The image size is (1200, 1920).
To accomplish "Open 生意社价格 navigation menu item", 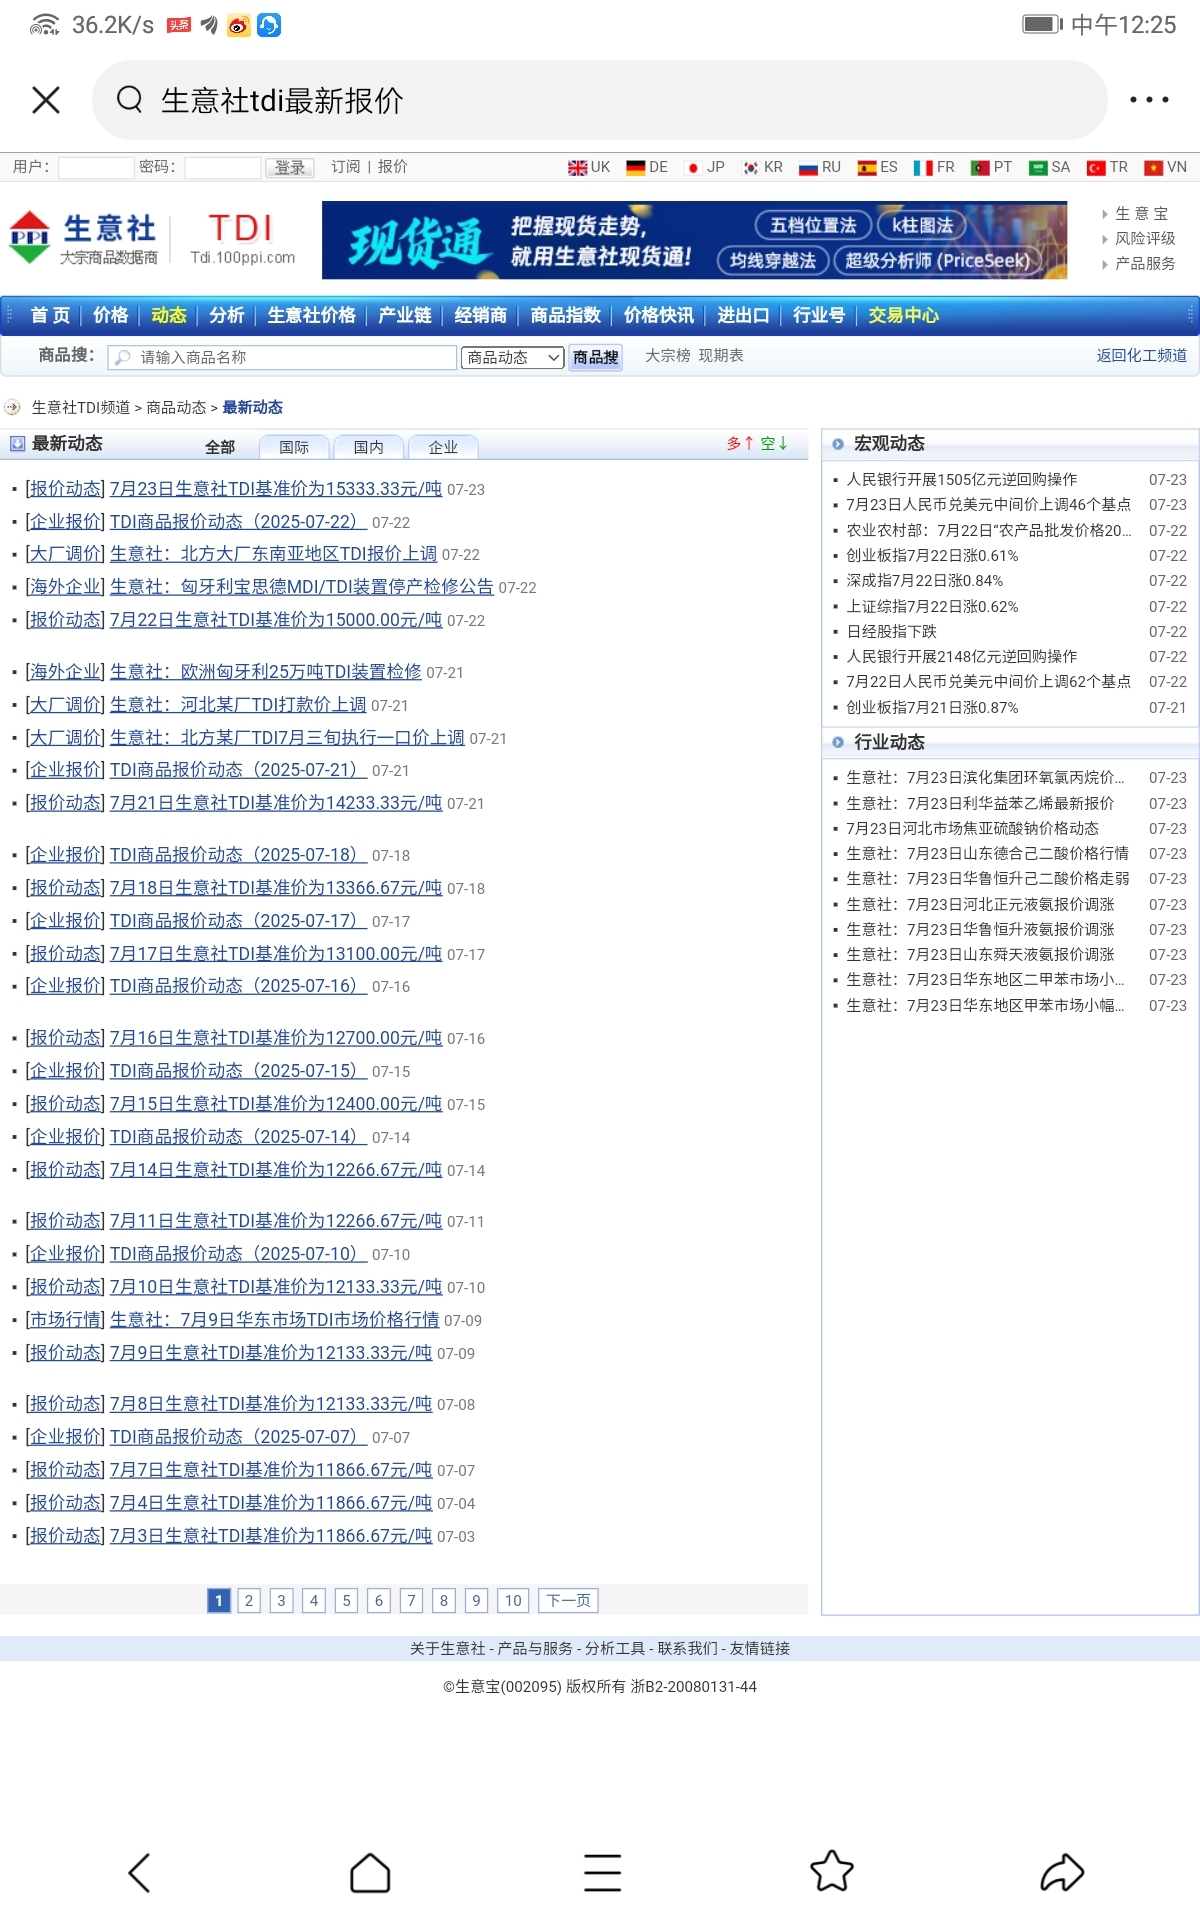I will click(x=312, y=315).
